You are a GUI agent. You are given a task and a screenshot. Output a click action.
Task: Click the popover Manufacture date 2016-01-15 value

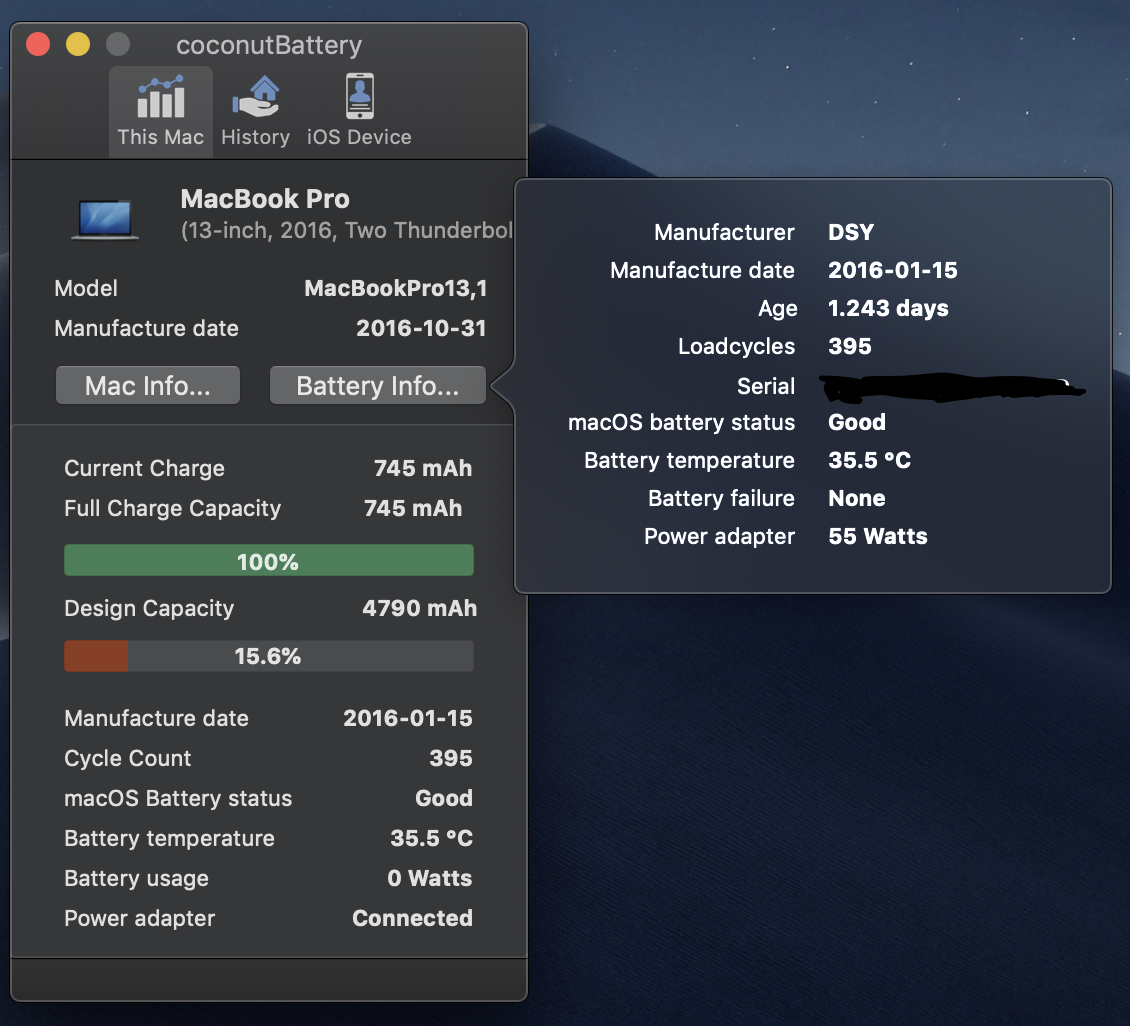(x=893, y=270)
